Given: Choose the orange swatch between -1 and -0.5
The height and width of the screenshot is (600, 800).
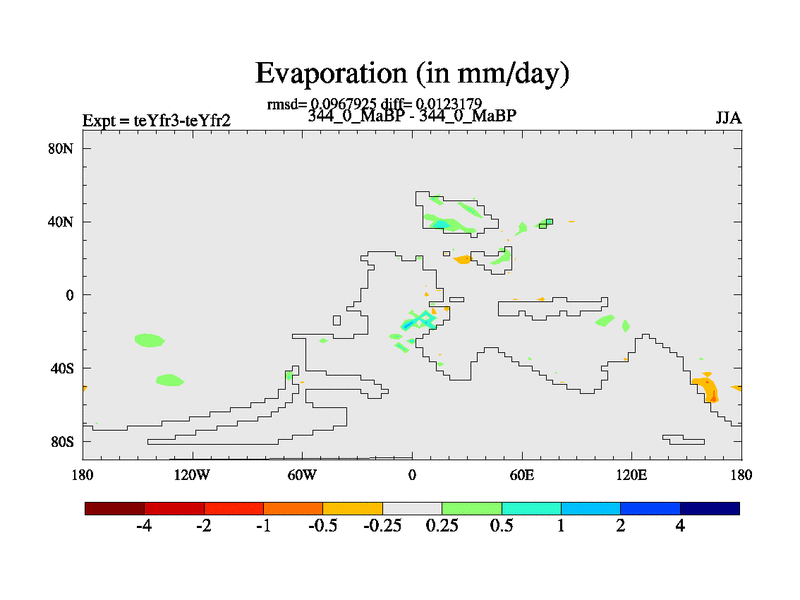Looking at the screenshot, I should tap(293, 508).
